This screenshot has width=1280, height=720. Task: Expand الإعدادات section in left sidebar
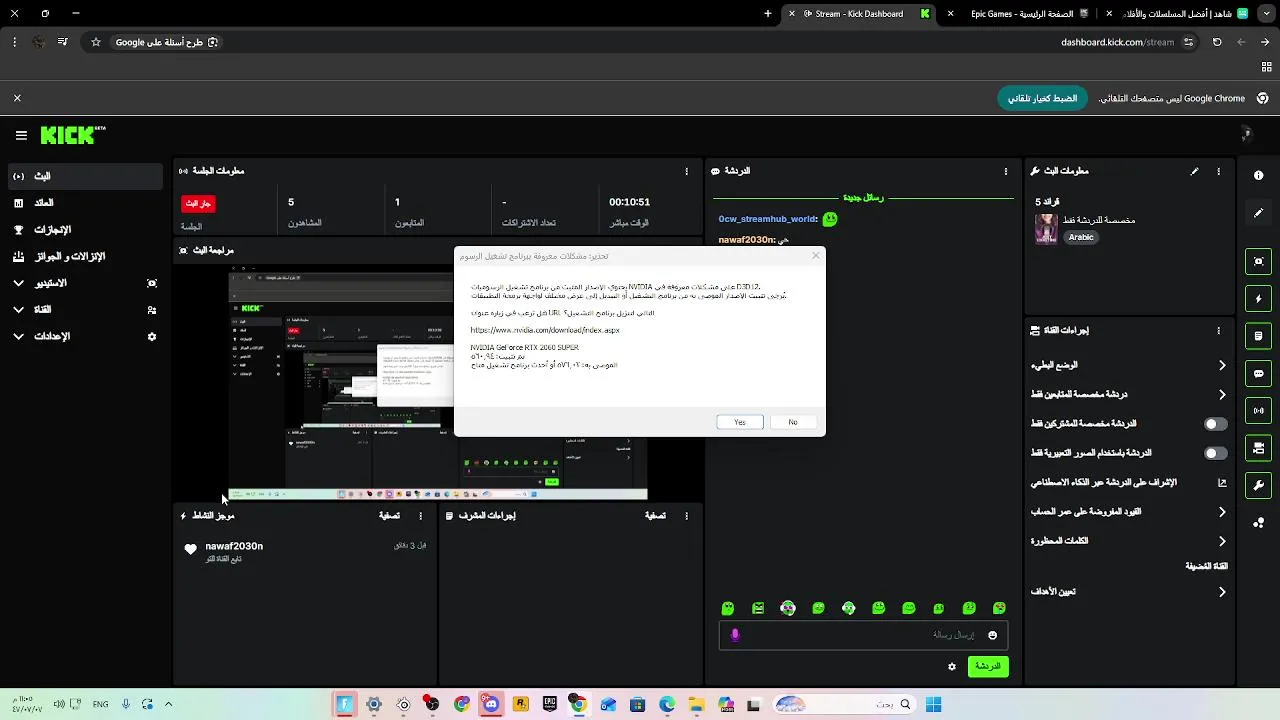click(x=85, y=337)
